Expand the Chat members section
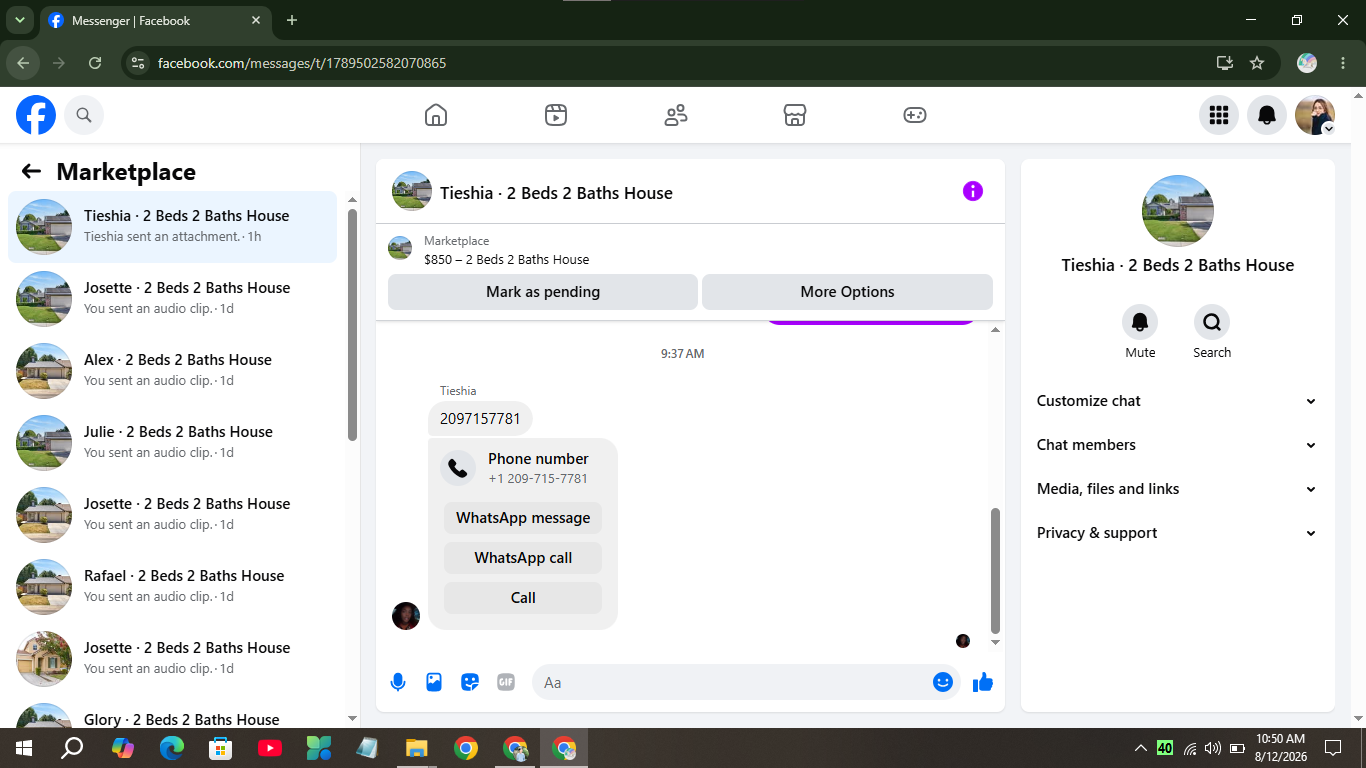 point(1178,445)
